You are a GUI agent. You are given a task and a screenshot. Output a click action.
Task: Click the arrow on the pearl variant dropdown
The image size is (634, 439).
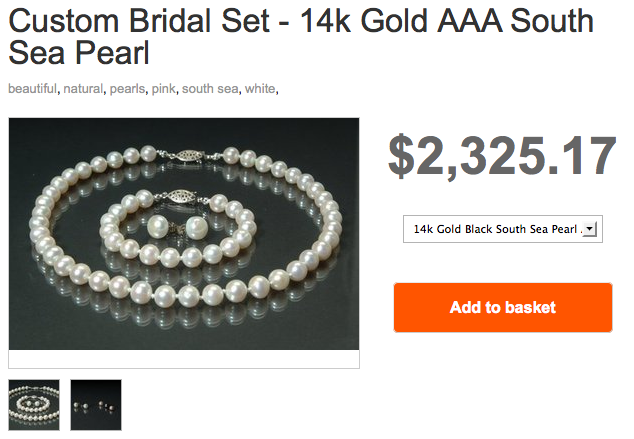tap(588, 230)
